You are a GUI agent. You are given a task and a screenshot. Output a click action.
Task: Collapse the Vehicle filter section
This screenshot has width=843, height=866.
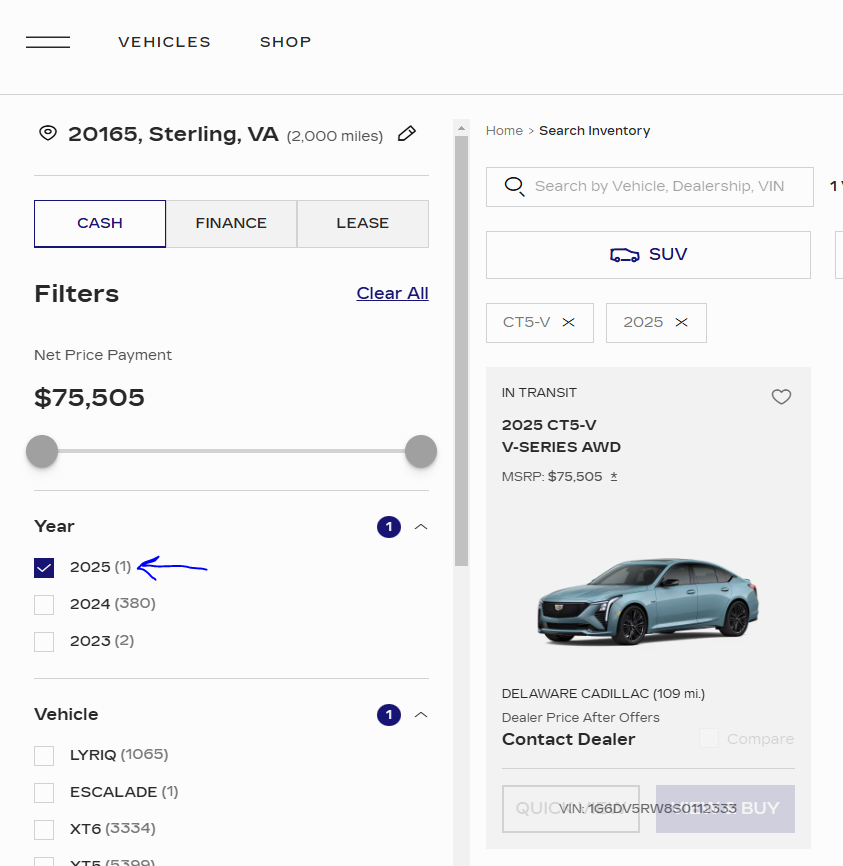[x=421, y=715]
